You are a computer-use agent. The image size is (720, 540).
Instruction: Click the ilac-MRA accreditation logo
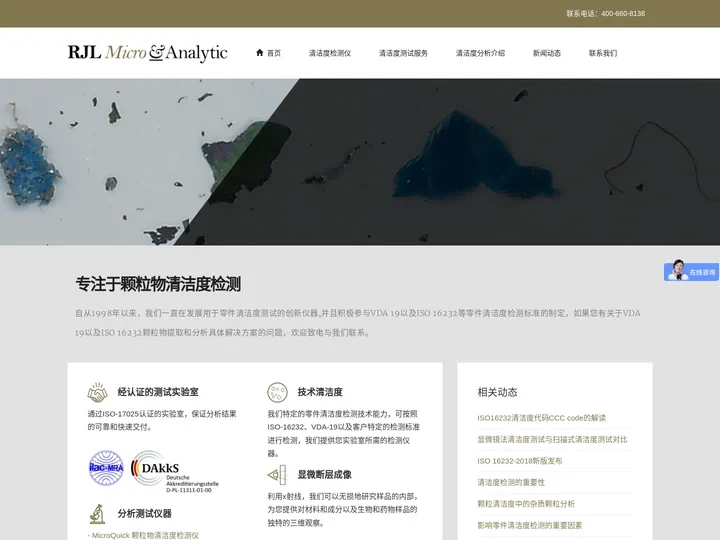click(106, 468)
